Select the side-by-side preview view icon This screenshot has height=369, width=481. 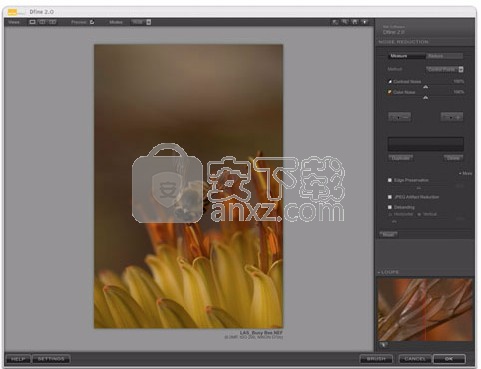(x=53, y=22)
